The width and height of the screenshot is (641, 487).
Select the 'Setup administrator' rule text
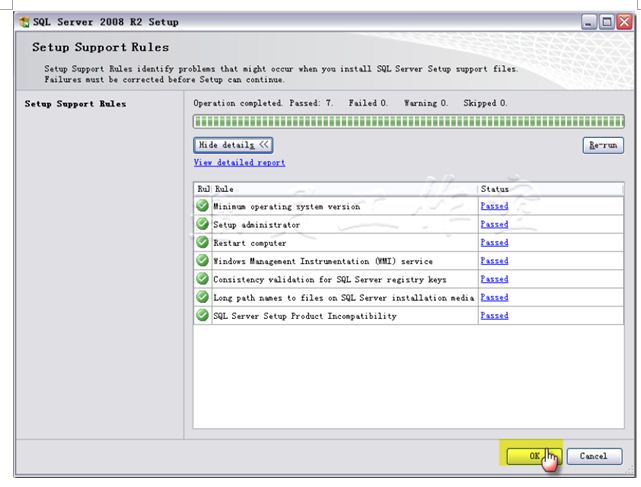(256, 225)
